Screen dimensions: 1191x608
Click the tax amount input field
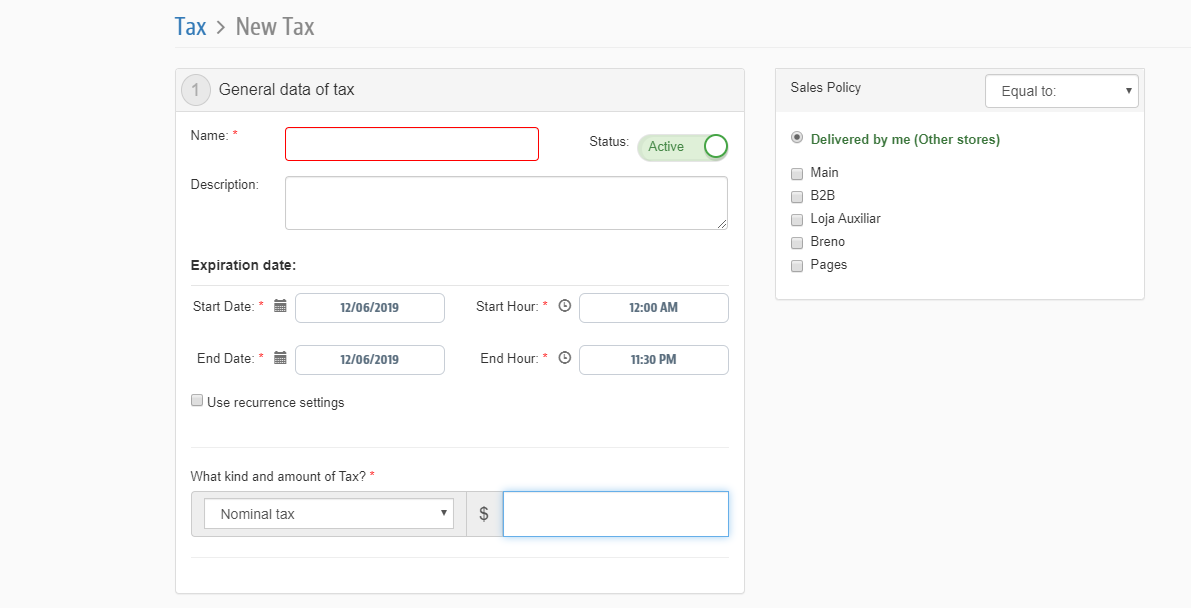point(615,514)
